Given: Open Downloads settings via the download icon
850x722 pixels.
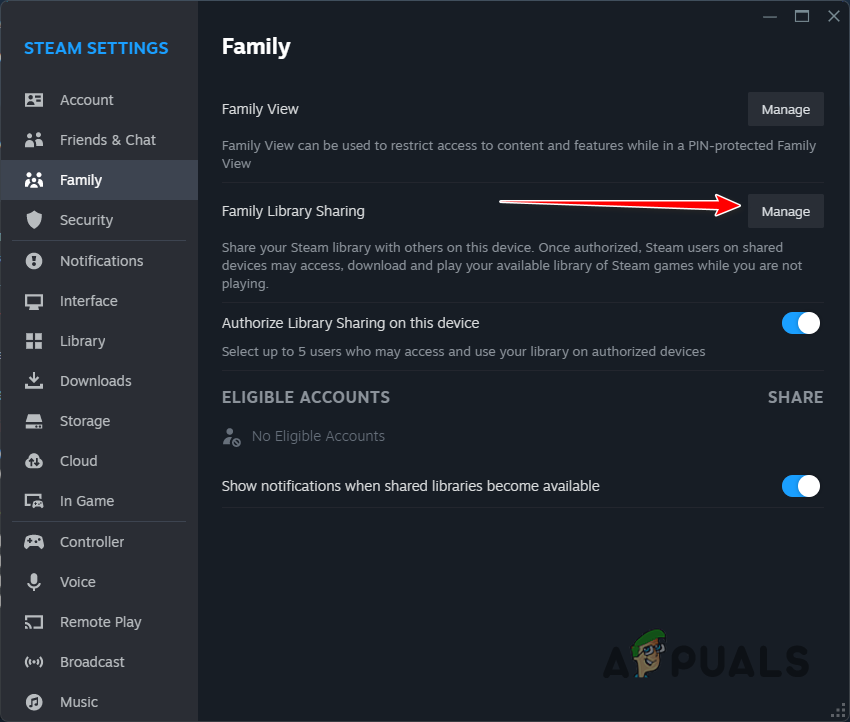Looking at the screenshot, I should click(31, 381).
